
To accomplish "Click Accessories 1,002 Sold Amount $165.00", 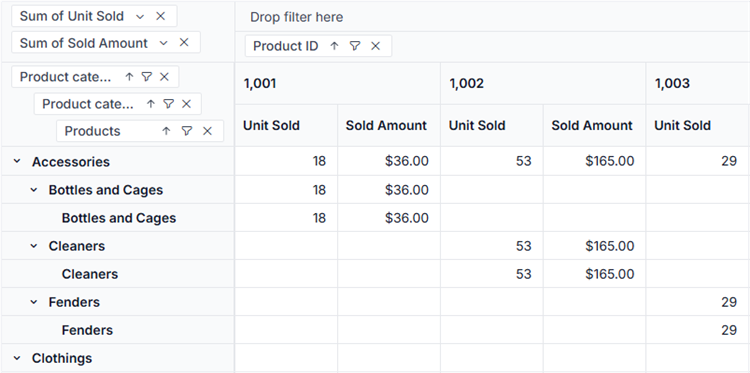I will (x=595, y=161).
